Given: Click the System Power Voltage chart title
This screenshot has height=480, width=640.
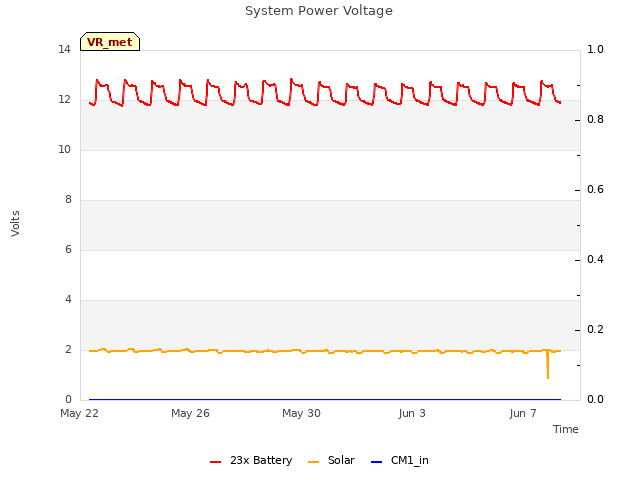Looking at the screenshot, I should pyautogui.click(x=319, y=11).
